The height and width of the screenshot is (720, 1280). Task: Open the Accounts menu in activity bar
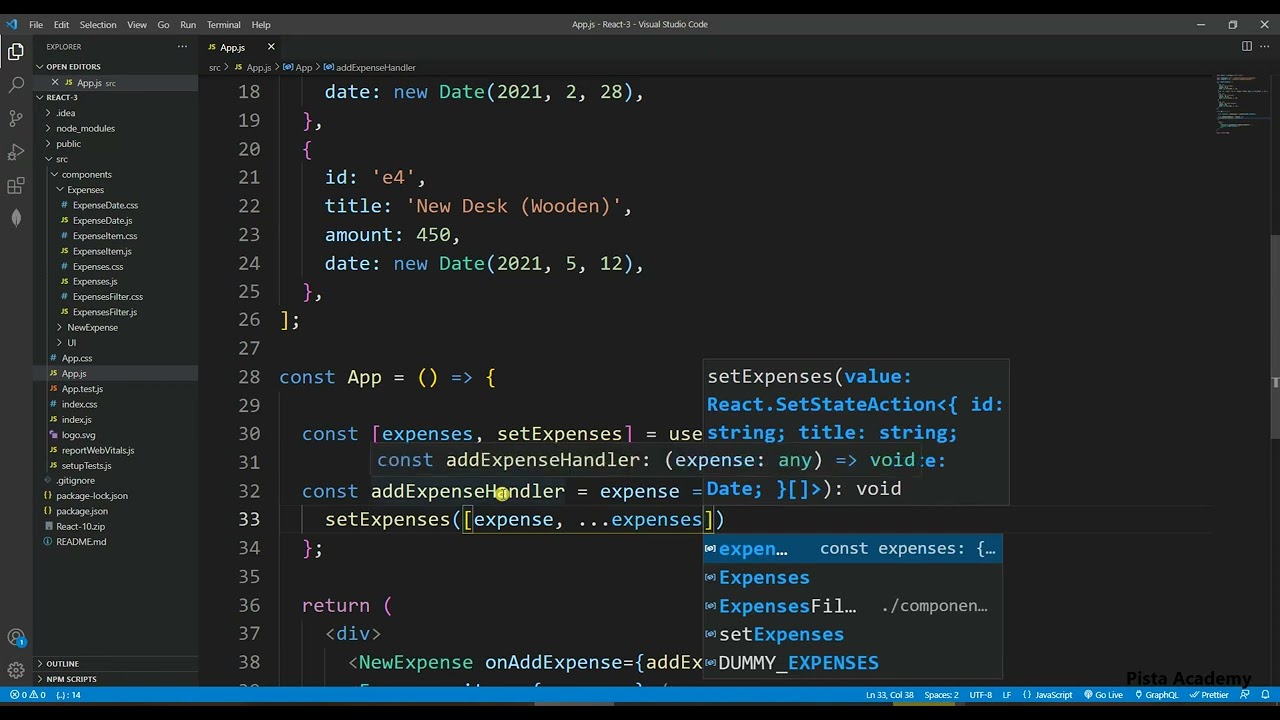16,638
